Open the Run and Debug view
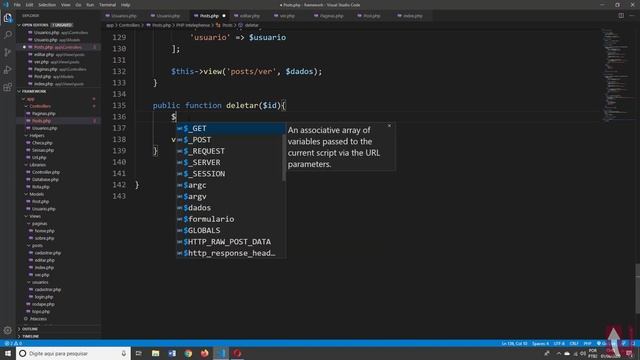This screenshot has height=360, width=640. click(x=8, y=70)
